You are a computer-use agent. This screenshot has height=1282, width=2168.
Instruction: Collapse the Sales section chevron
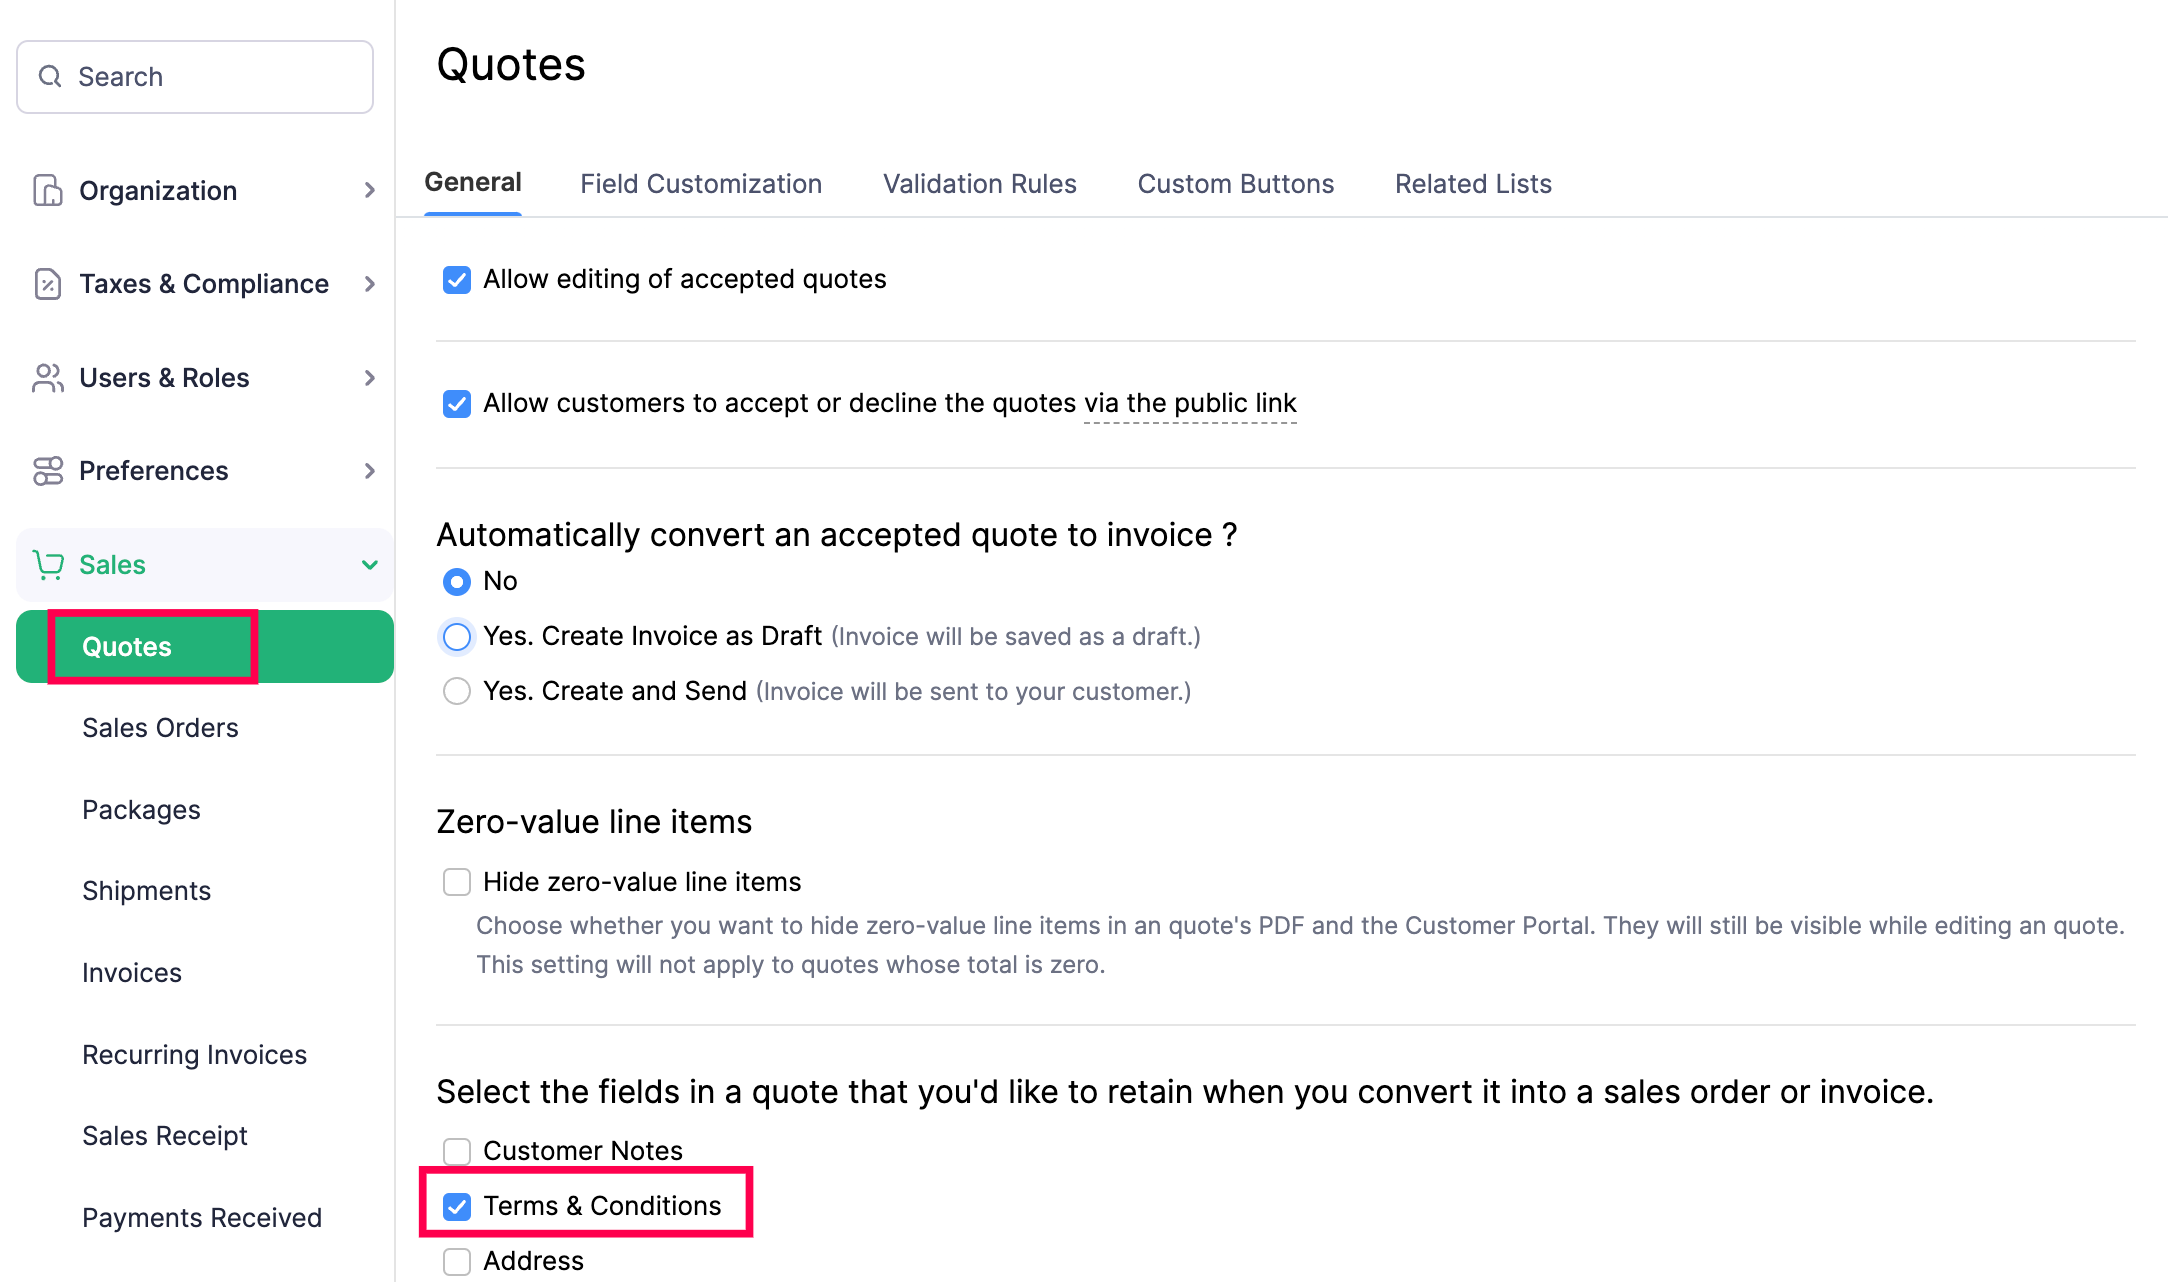click(x=370, y=565)
